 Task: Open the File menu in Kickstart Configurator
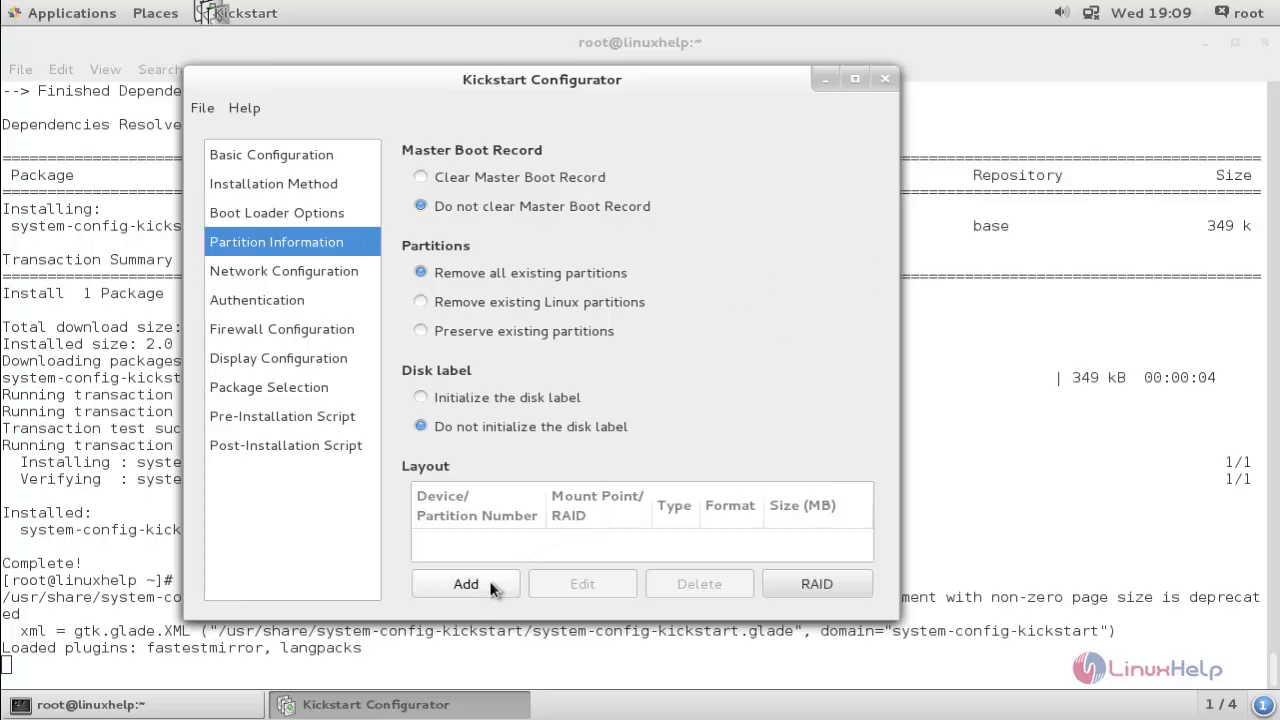click(x=202, y=108)
